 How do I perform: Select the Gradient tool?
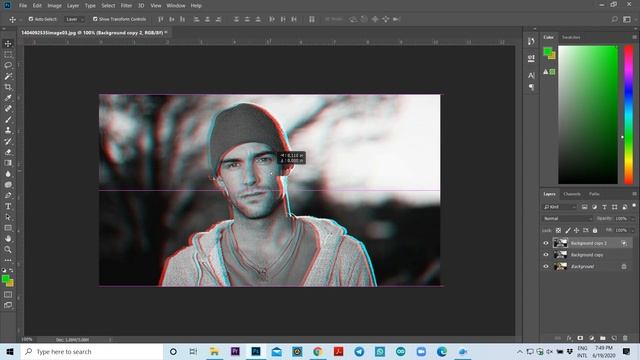coord(8,163)
